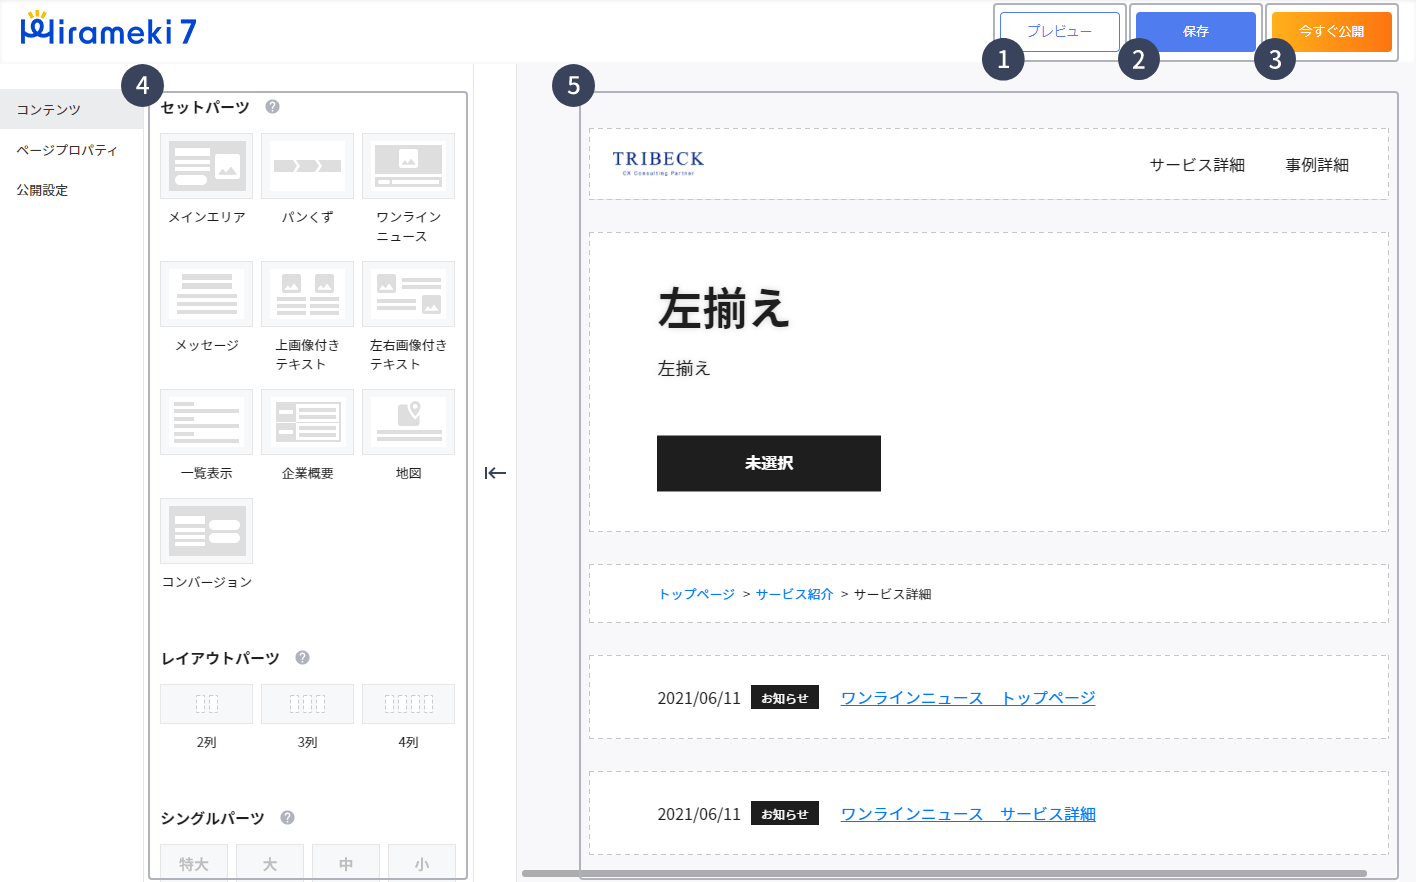This screenshot has width=1416, height=882.
Task: Select the 4列 layout part
Action: [x=408, y=703]
